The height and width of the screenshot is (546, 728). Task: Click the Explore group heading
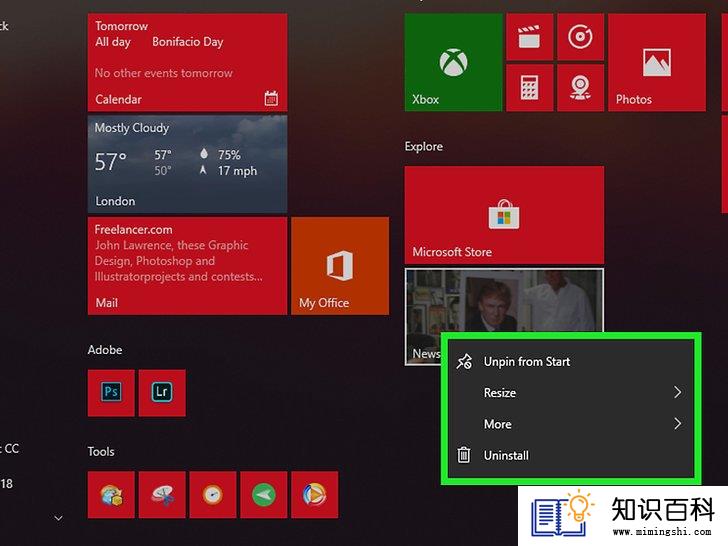click(x=423, y=147)
